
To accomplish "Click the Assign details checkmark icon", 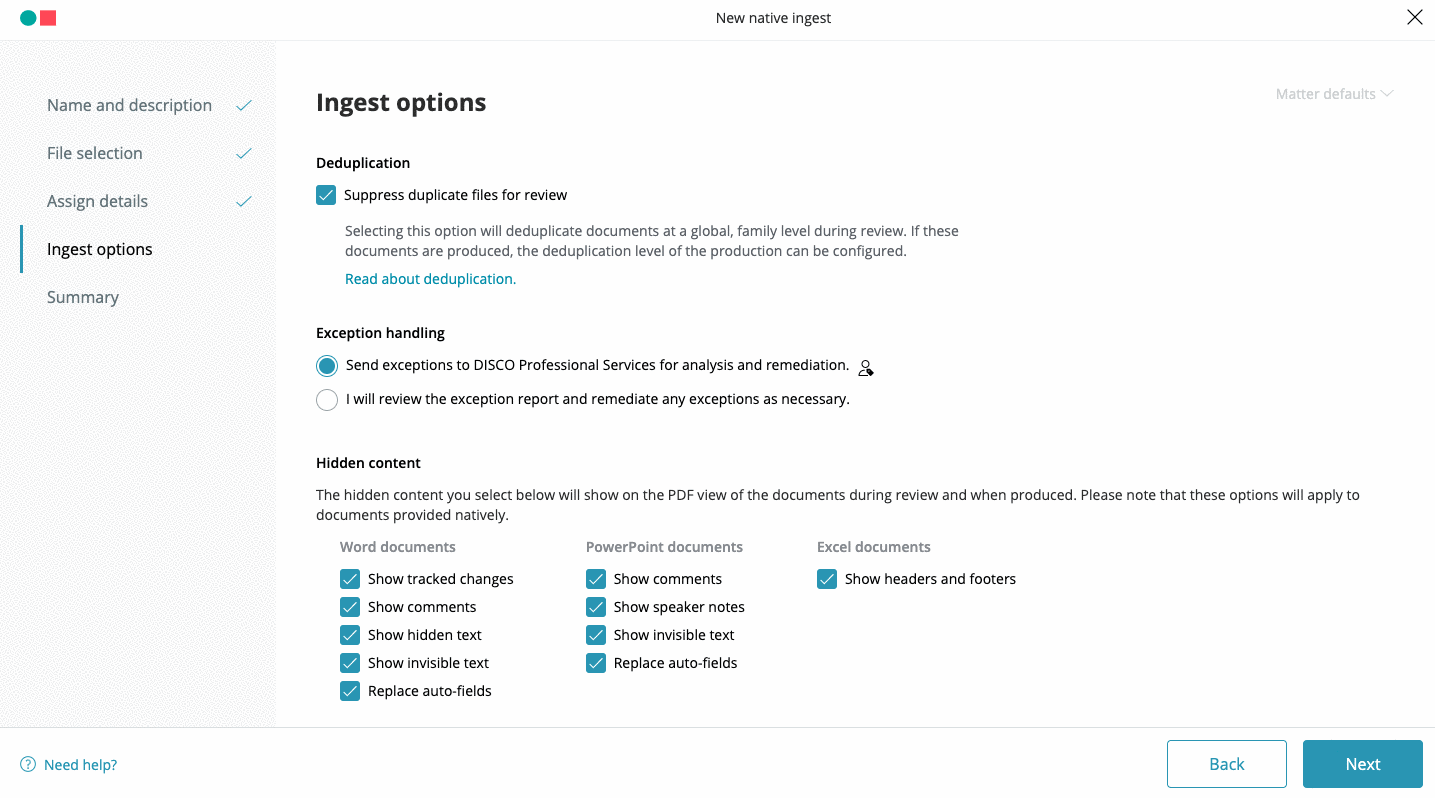I will pyautogui.click(x=244, y=201).
